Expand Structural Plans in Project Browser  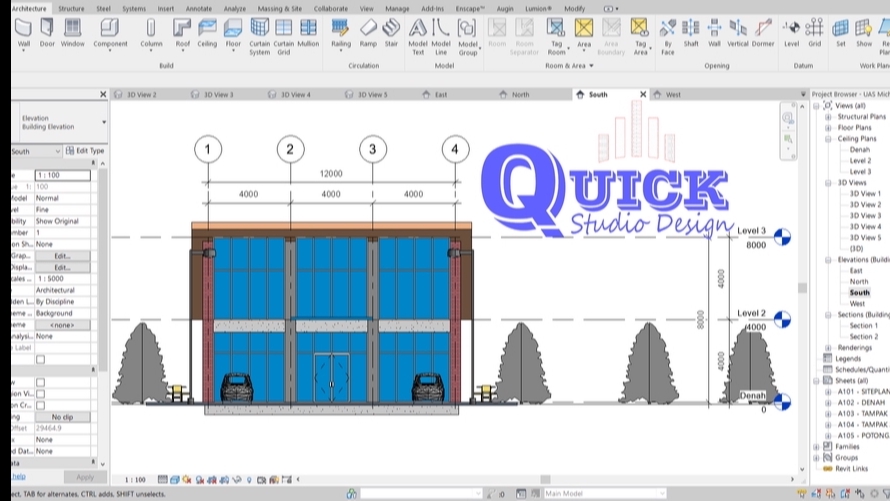[828, 117]
